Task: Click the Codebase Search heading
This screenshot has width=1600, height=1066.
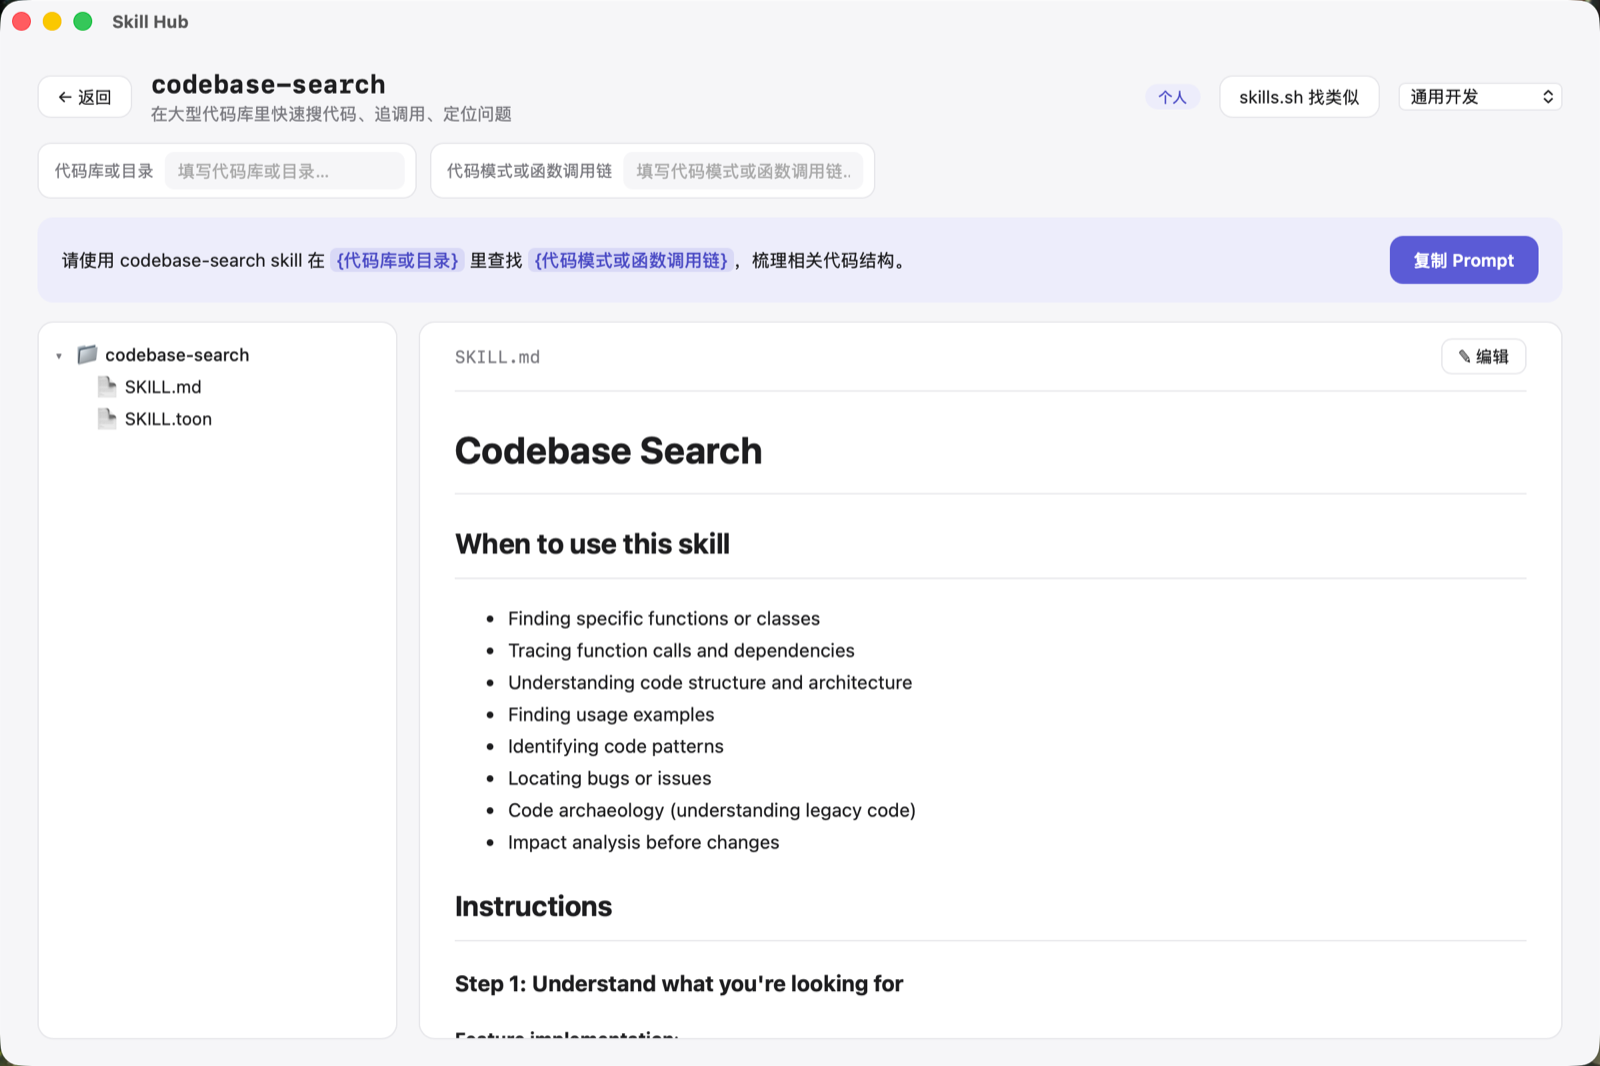Action: click(608, 451)
